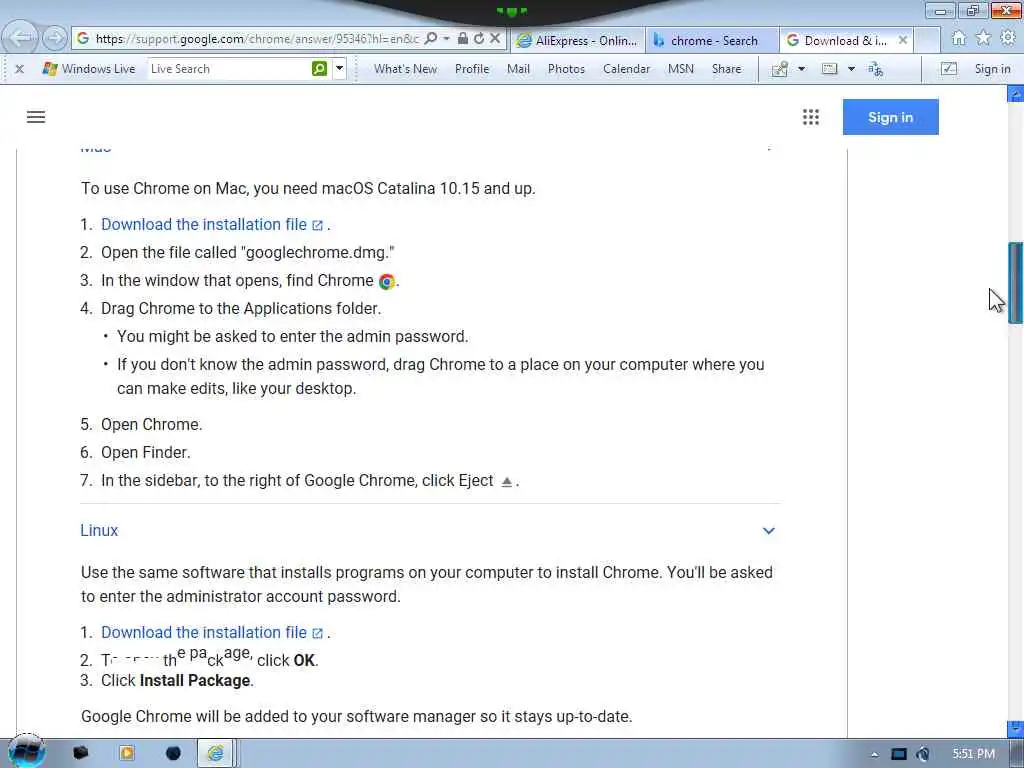Image resolution: width=1024 pixels, height=768 pixels.
Task: Click the volume icon in system tray
Action: click(x=923, y=754)
